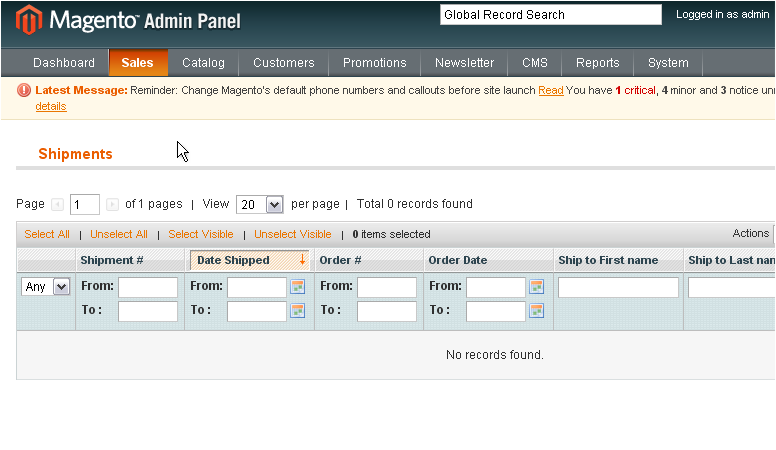Viewport: 776px width, 450px height.
Task: Open the Any filter dropdown
Action: click(x=46, y=287)
